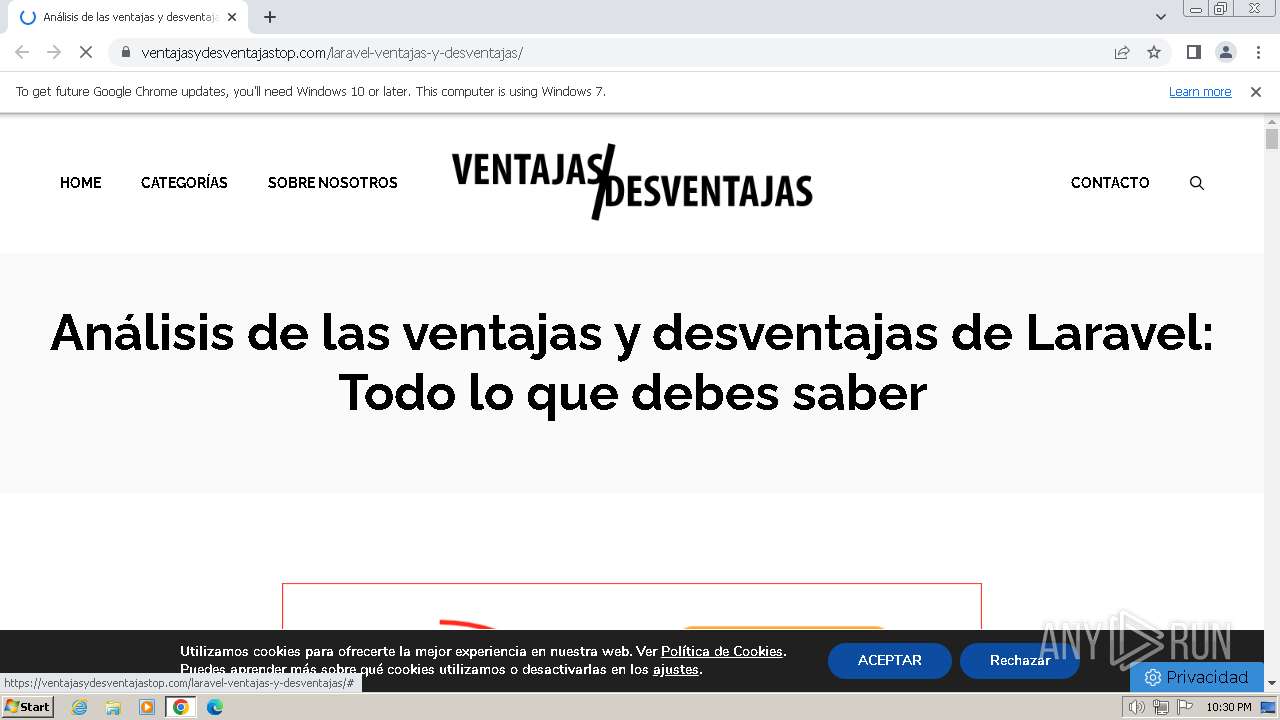Click the vertical scrollbar thumb
This screenshot has width=1280, height=720.
pos(1272,139)
